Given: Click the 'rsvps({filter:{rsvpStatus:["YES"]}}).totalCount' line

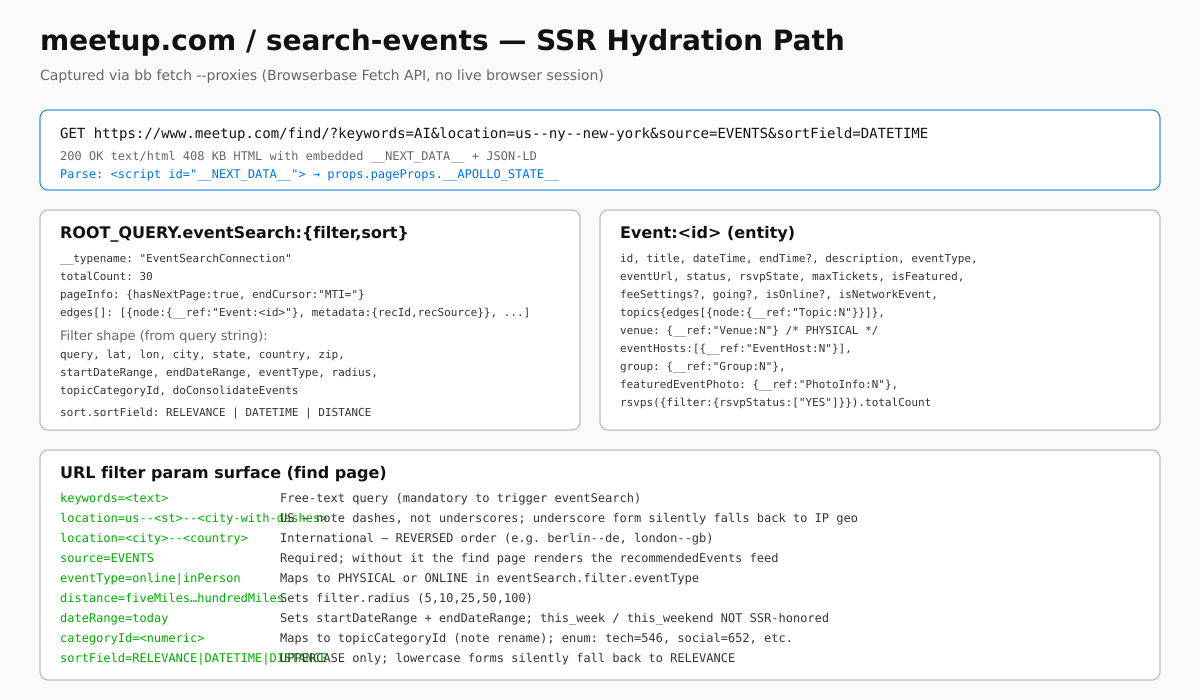Looking at the screenshot, I should point(775,402).
